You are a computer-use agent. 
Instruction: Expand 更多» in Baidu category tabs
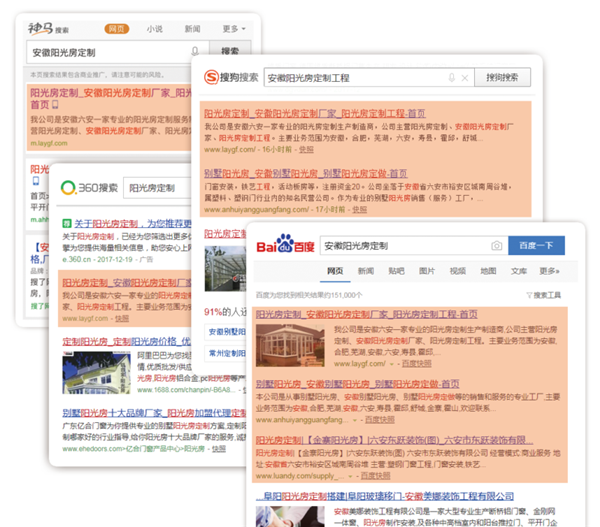click(549, 271)
